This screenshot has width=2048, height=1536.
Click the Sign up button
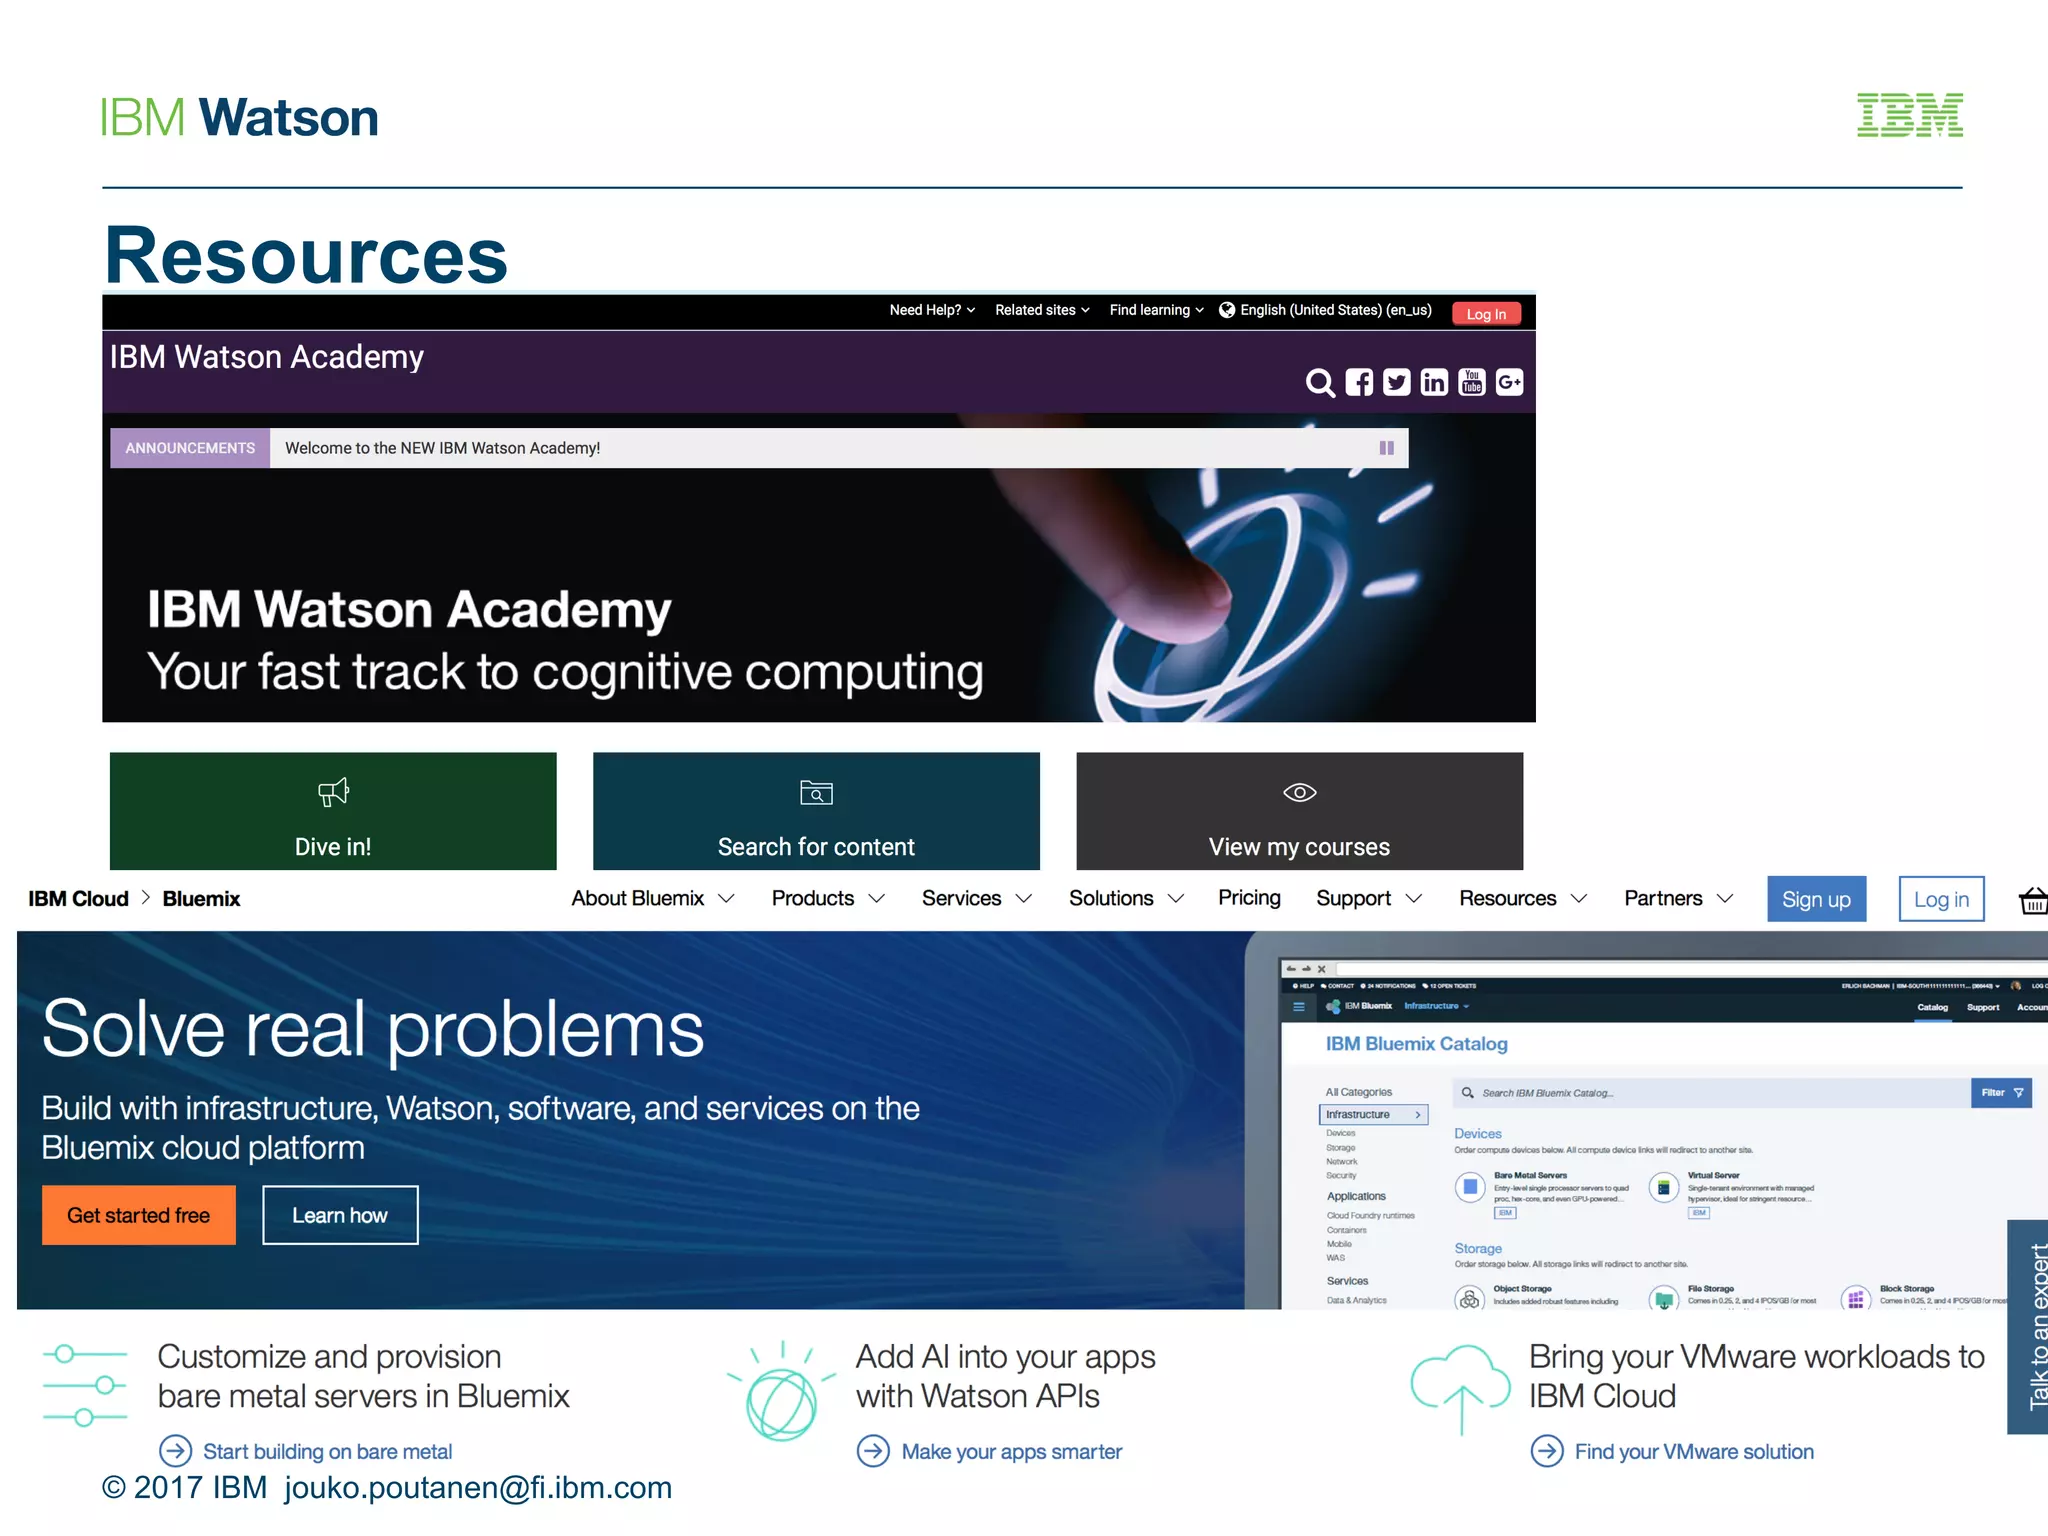[x=1816, y=899]
